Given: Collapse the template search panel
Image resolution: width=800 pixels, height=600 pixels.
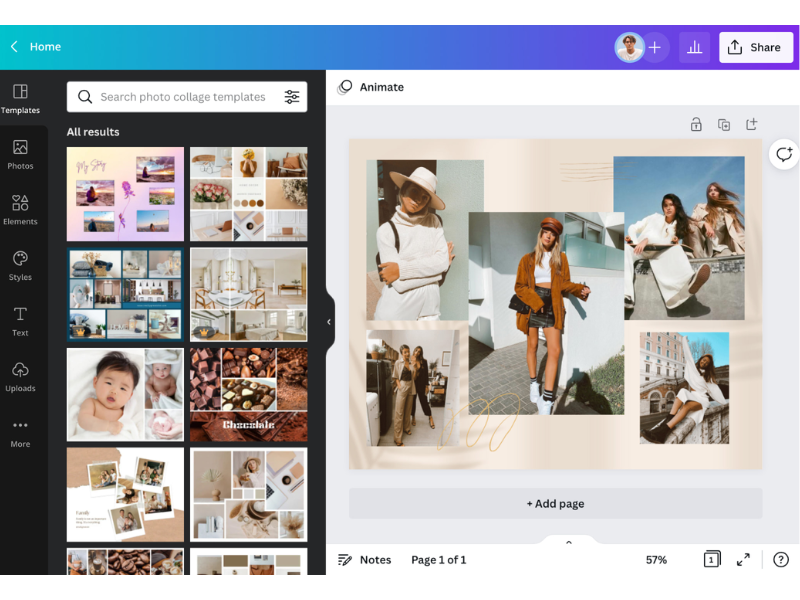Looking at the screenshot, I should [x=329, y=322].
